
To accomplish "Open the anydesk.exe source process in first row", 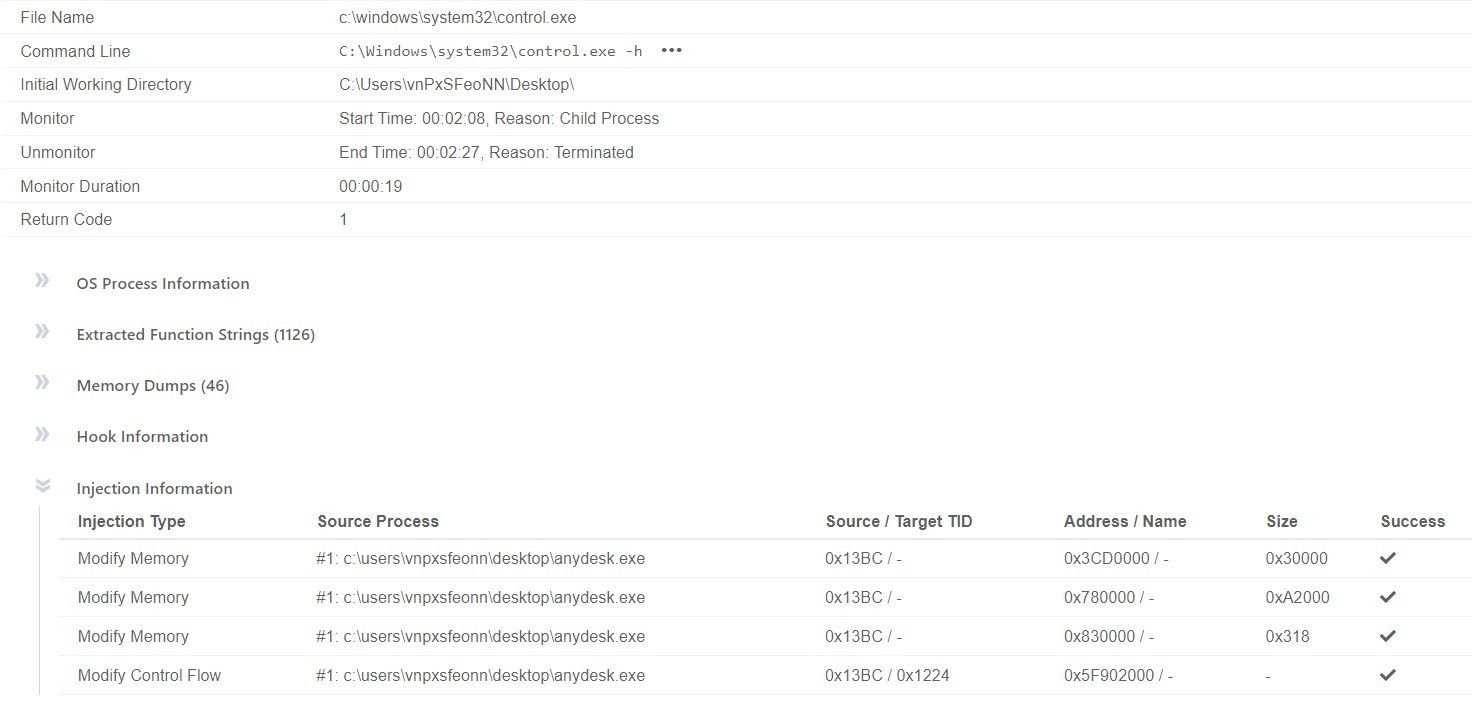I will pyautogui.click(x=480, y=558).
